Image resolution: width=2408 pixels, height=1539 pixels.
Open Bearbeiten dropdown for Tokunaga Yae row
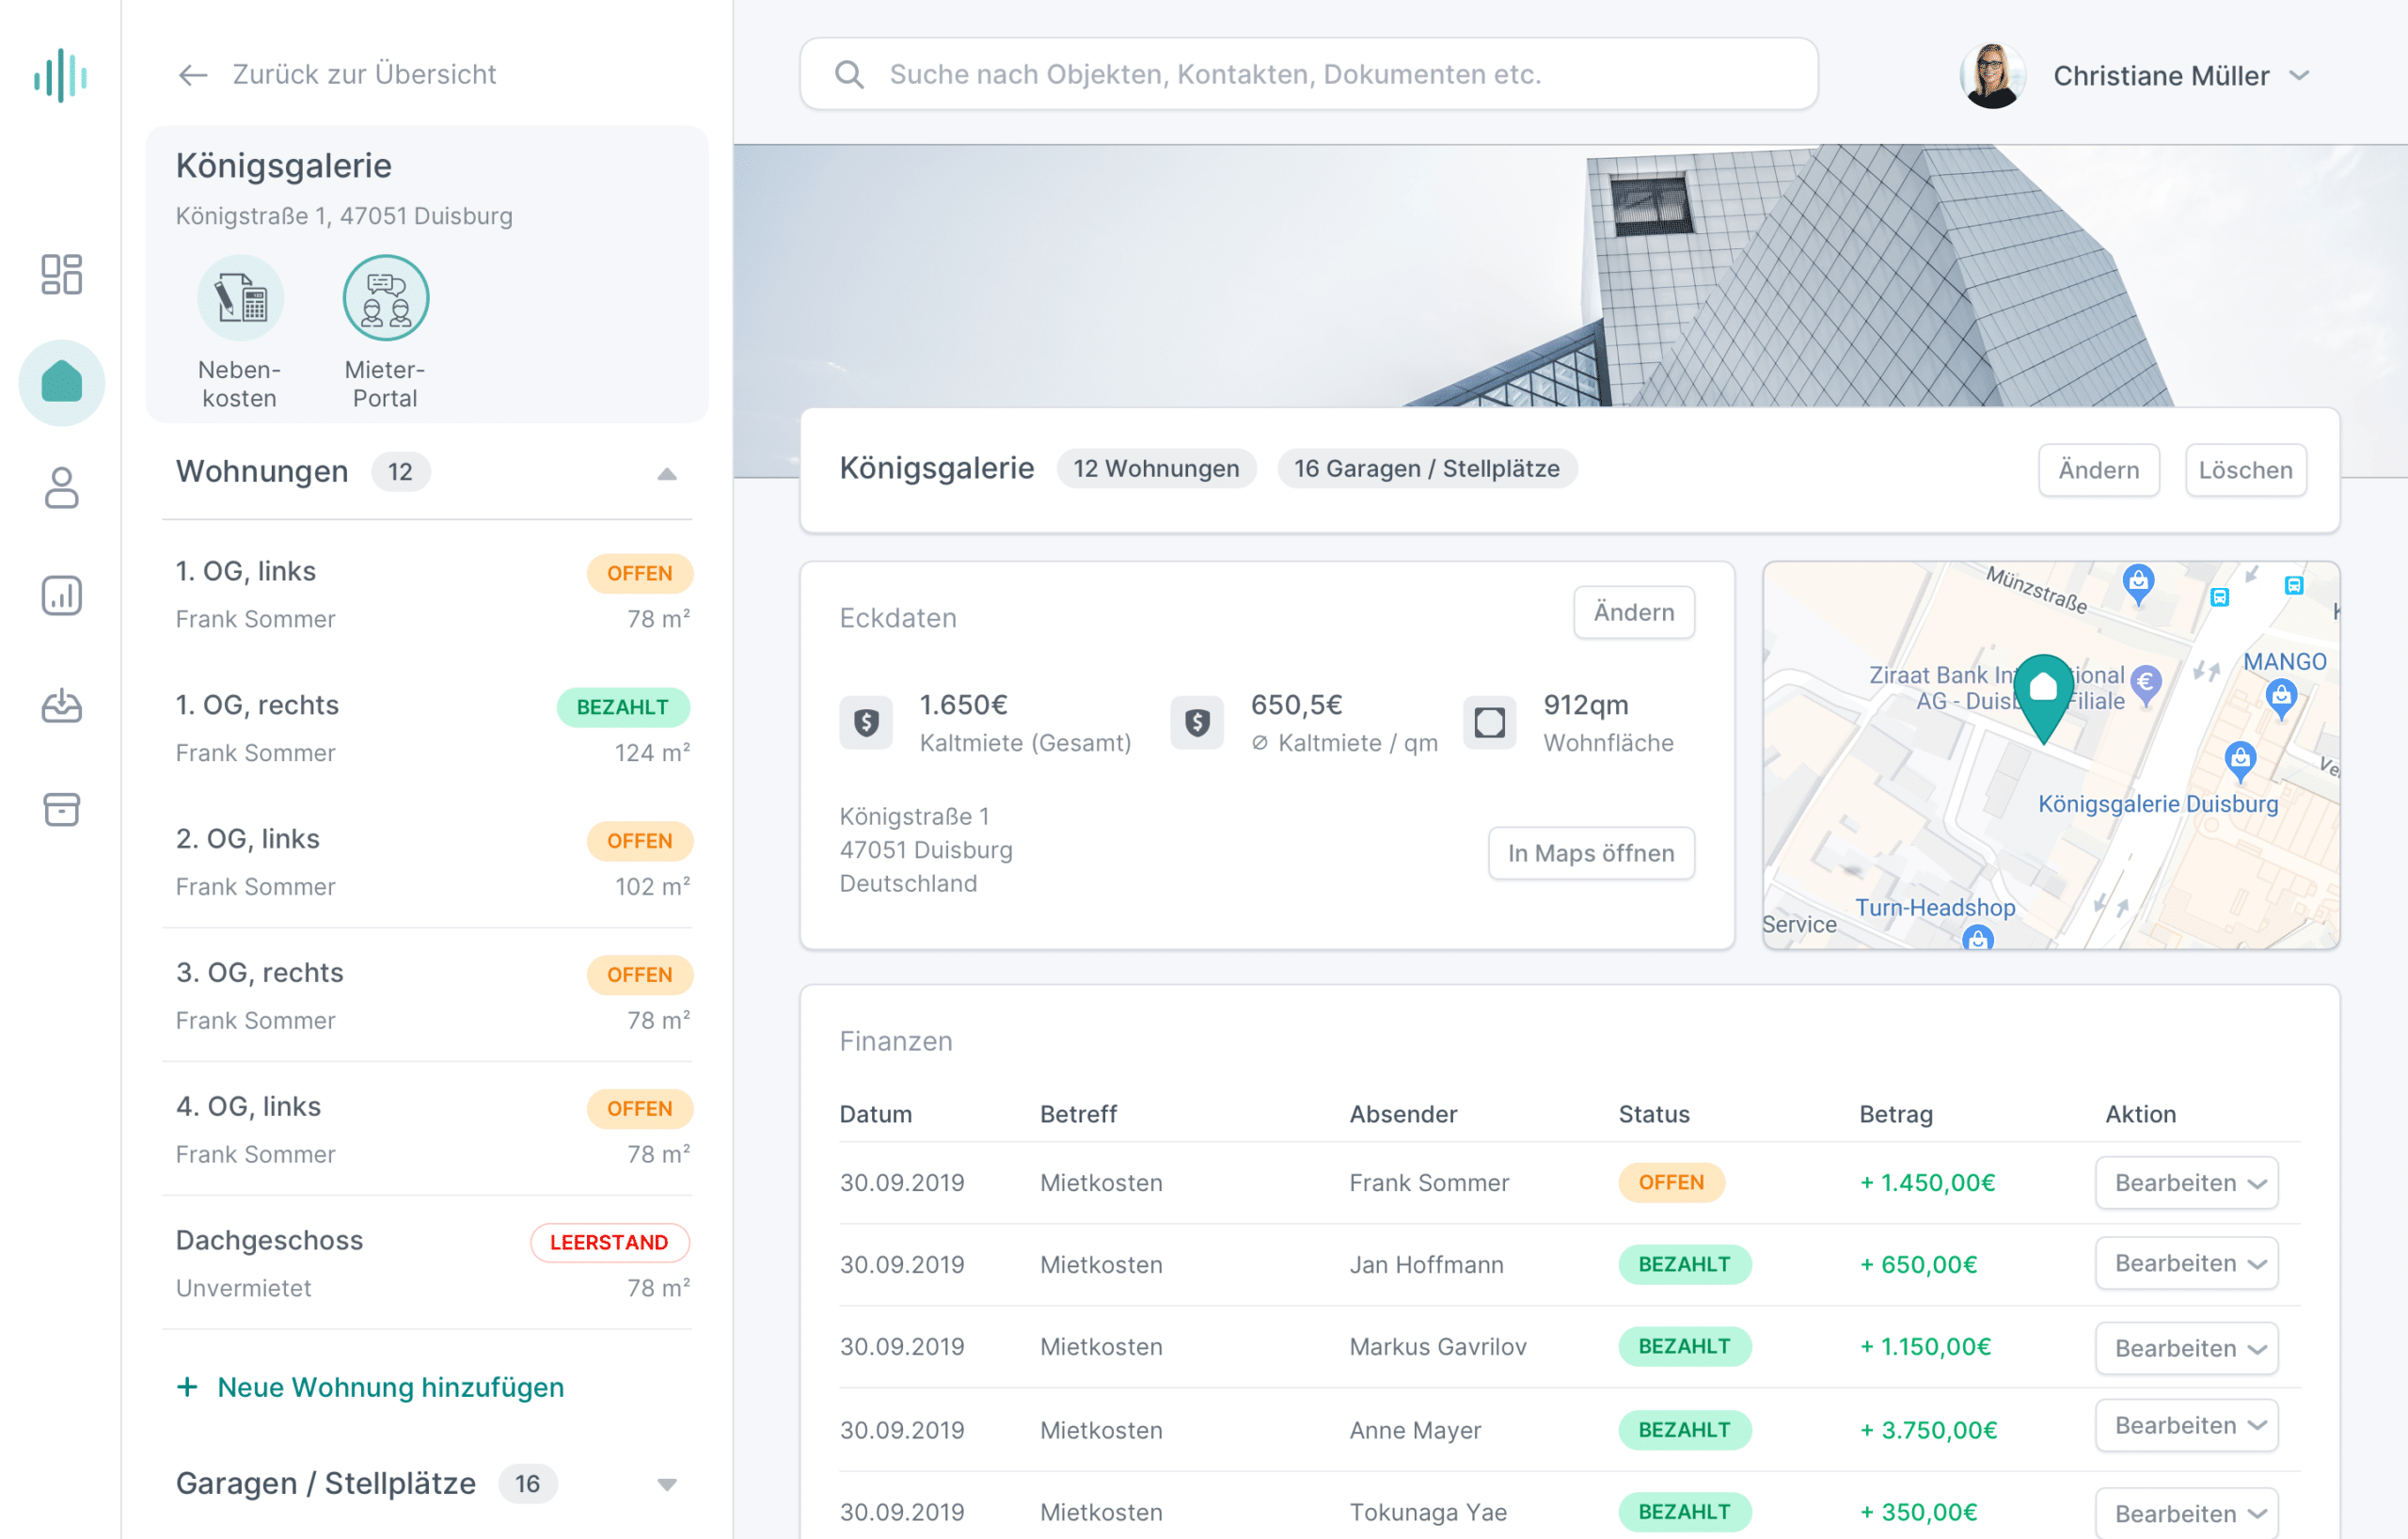[2187, 1513]
